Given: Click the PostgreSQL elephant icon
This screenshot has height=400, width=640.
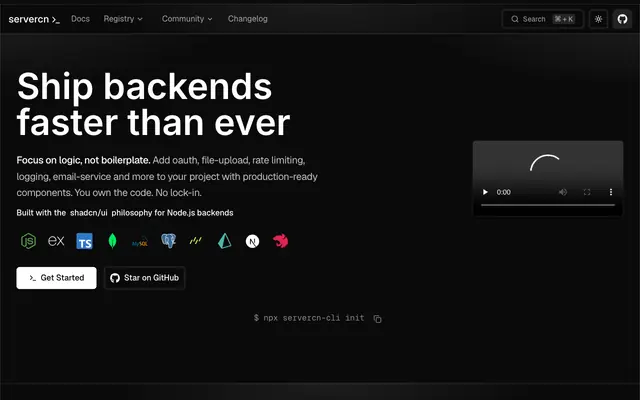Looking at the screenshot, I should [x=168, y=241].
